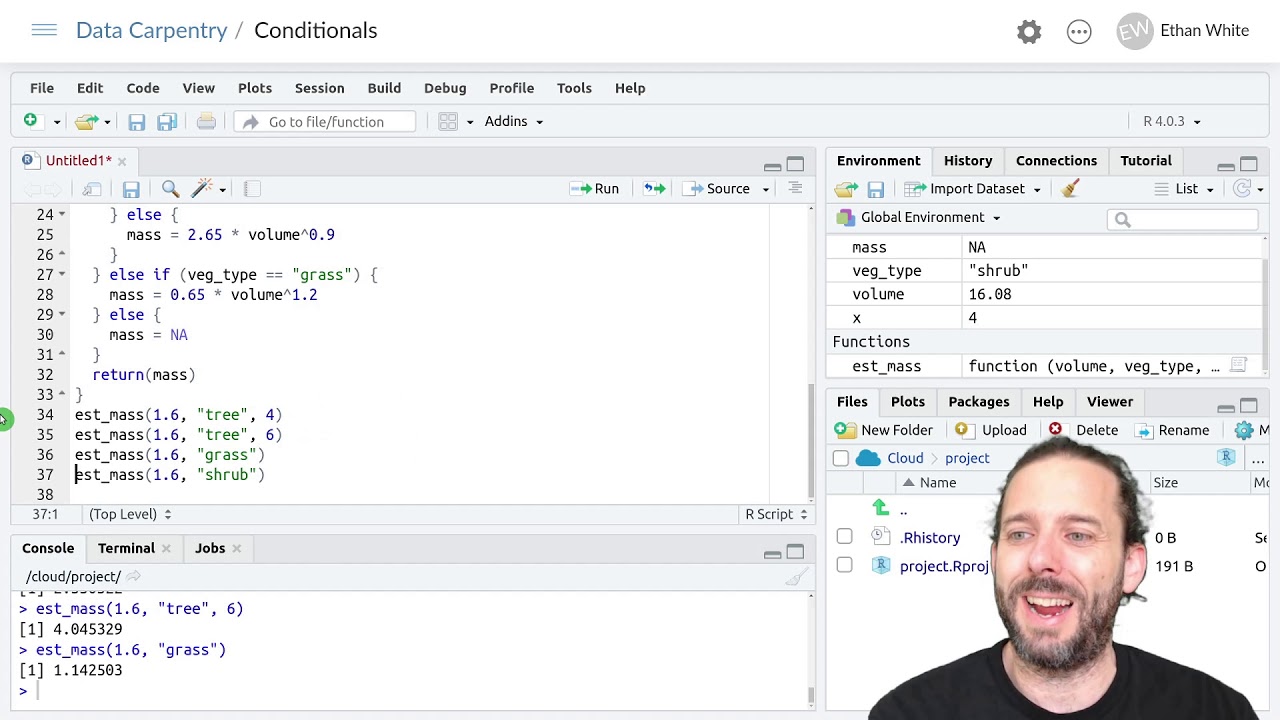The height and width of the screenshot is (720, 1280).
Task: Switch to the Terminal tab
Action: pos(126,548)
